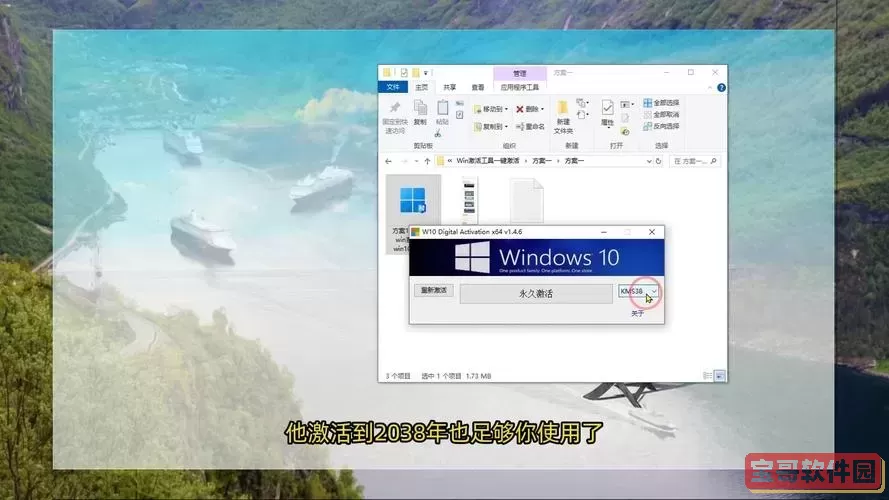Click the Explorer Back arrow
Viewport: 889px width, 500px height.
388,162
